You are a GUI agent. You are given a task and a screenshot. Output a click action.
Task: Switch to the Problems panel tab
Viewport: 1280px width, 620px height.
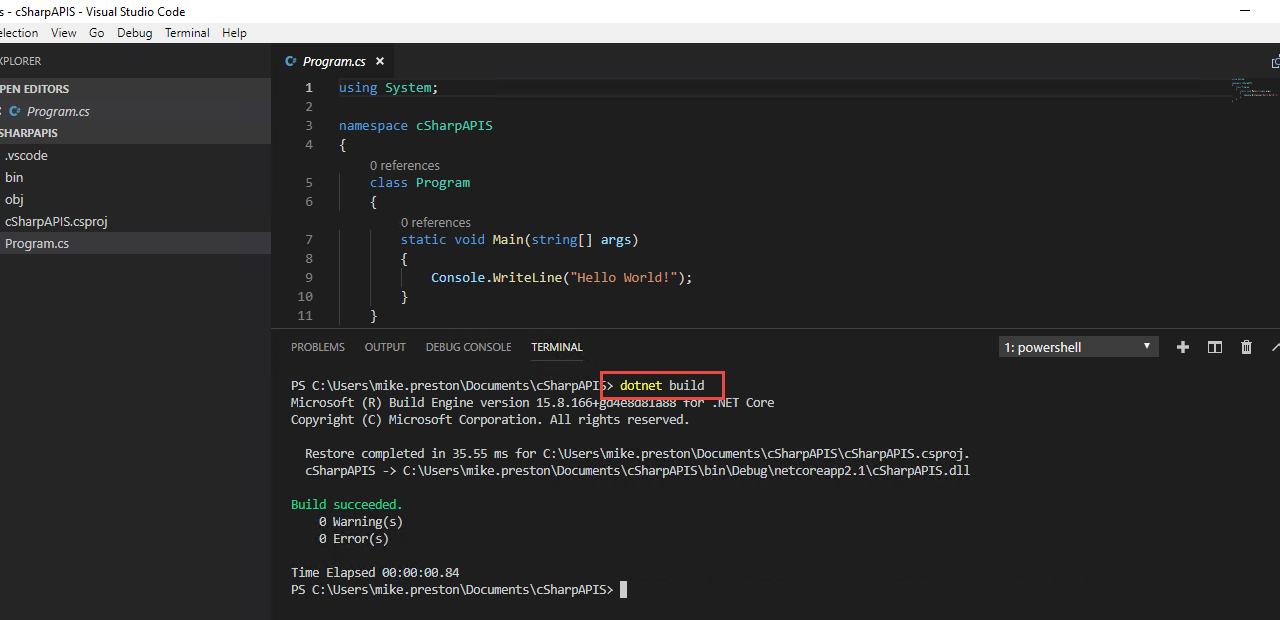318,347
